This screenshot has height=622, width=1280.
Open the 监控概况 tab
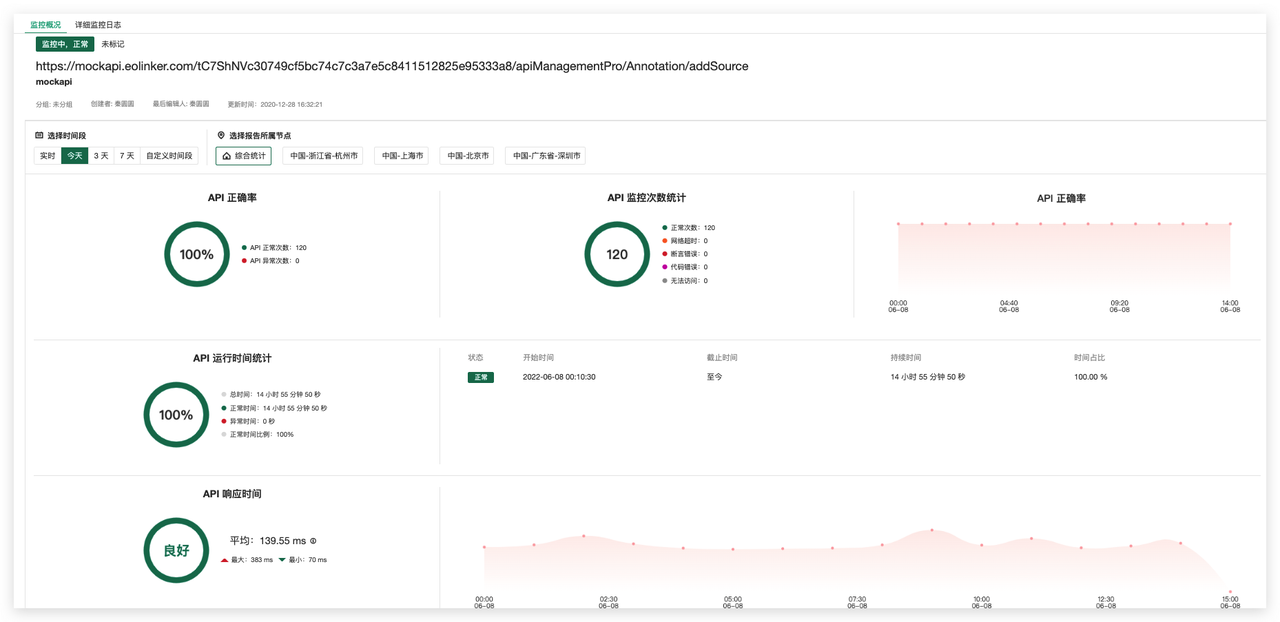pyautogui.click(x=45, y=25)
